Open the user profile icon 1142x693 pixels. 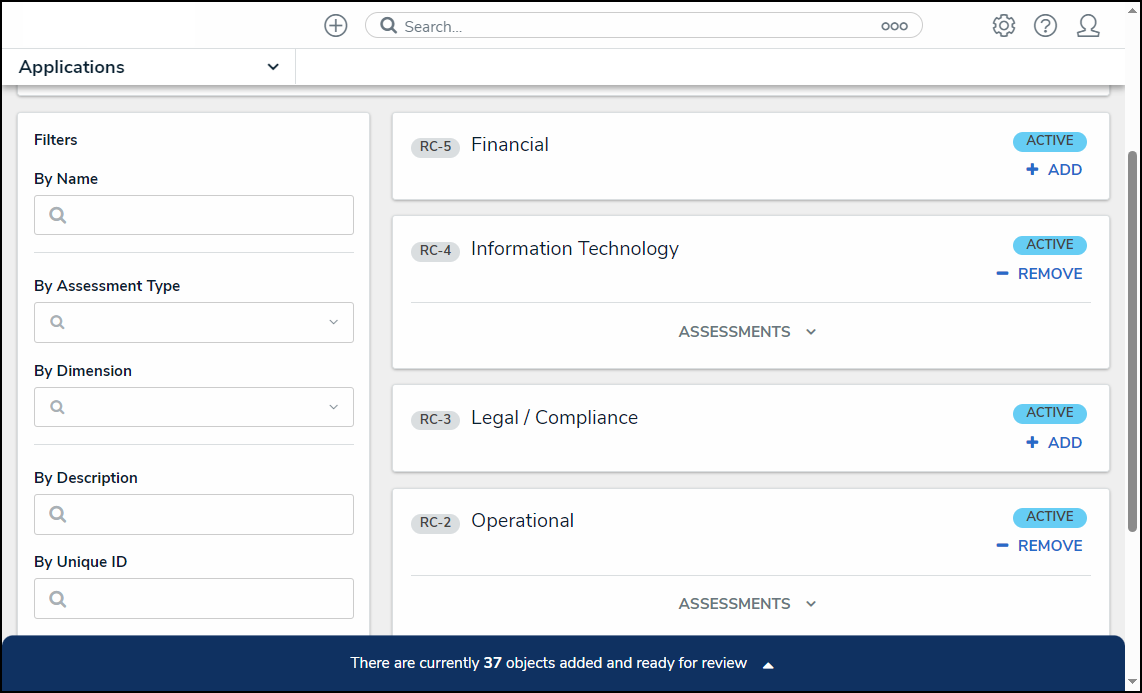pyautogui.click(x=1088, y=26)
